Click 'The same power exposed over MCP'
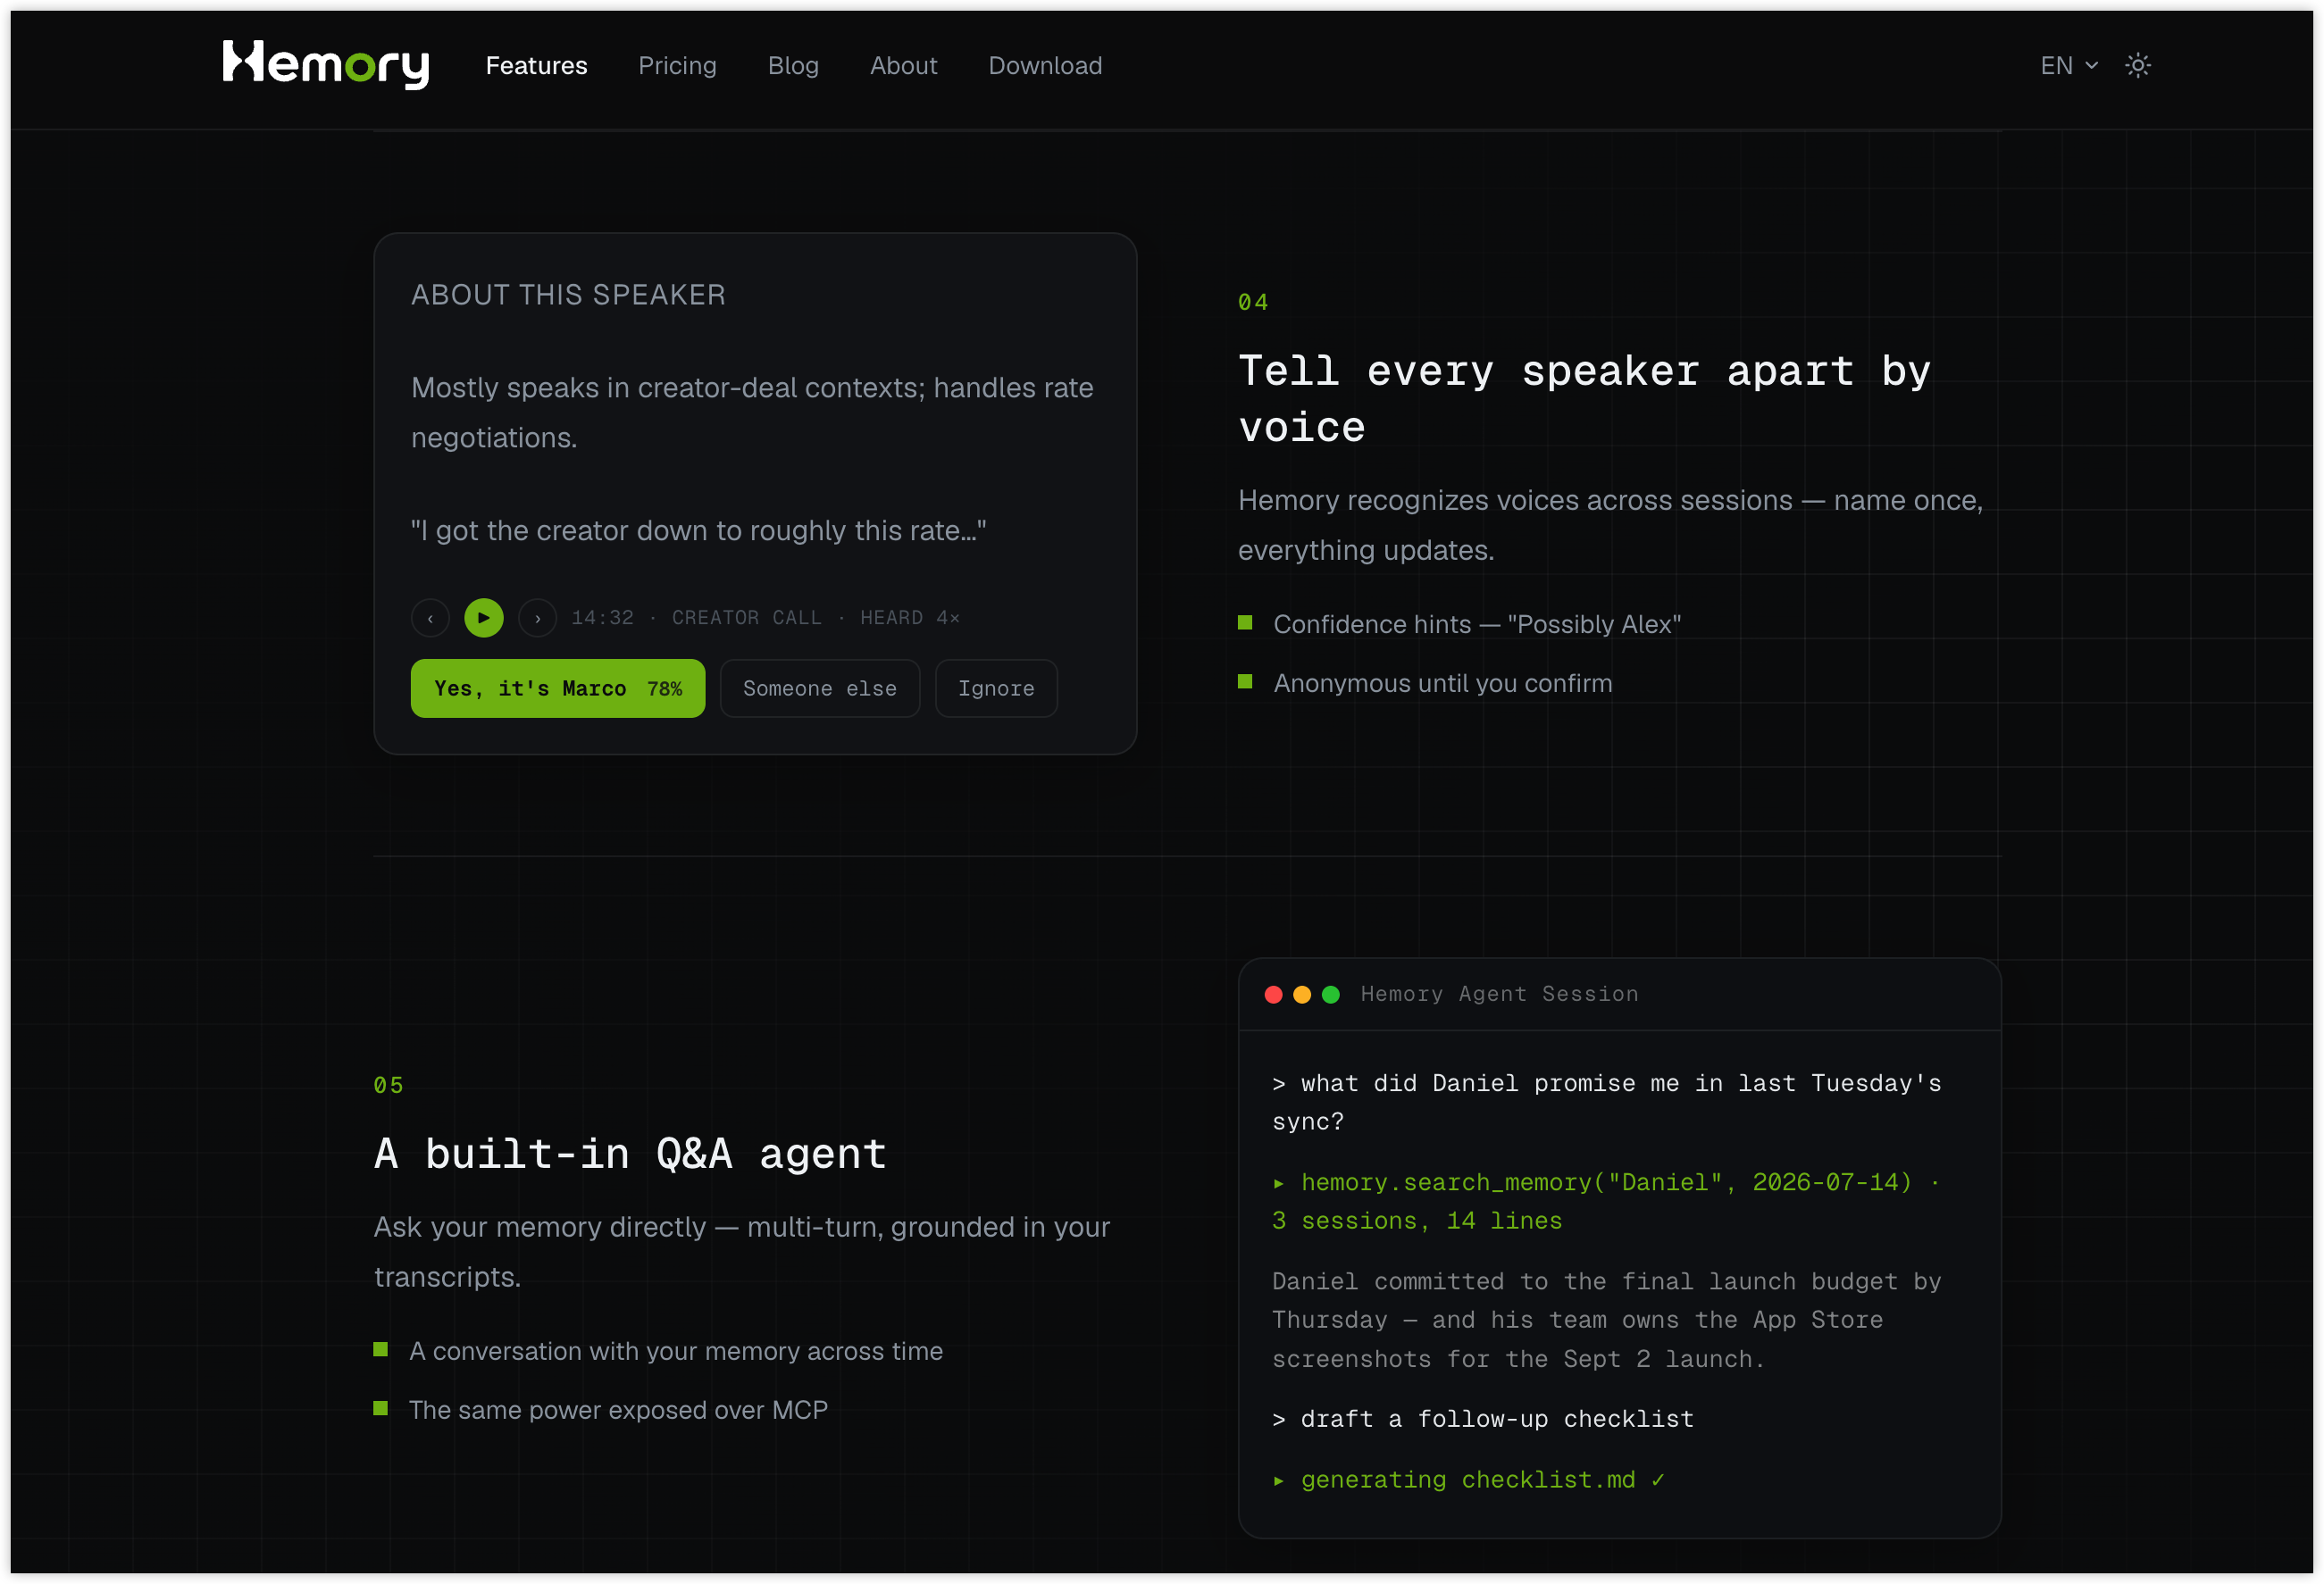The image size is (2324, 1584). tap(618, 1410)
